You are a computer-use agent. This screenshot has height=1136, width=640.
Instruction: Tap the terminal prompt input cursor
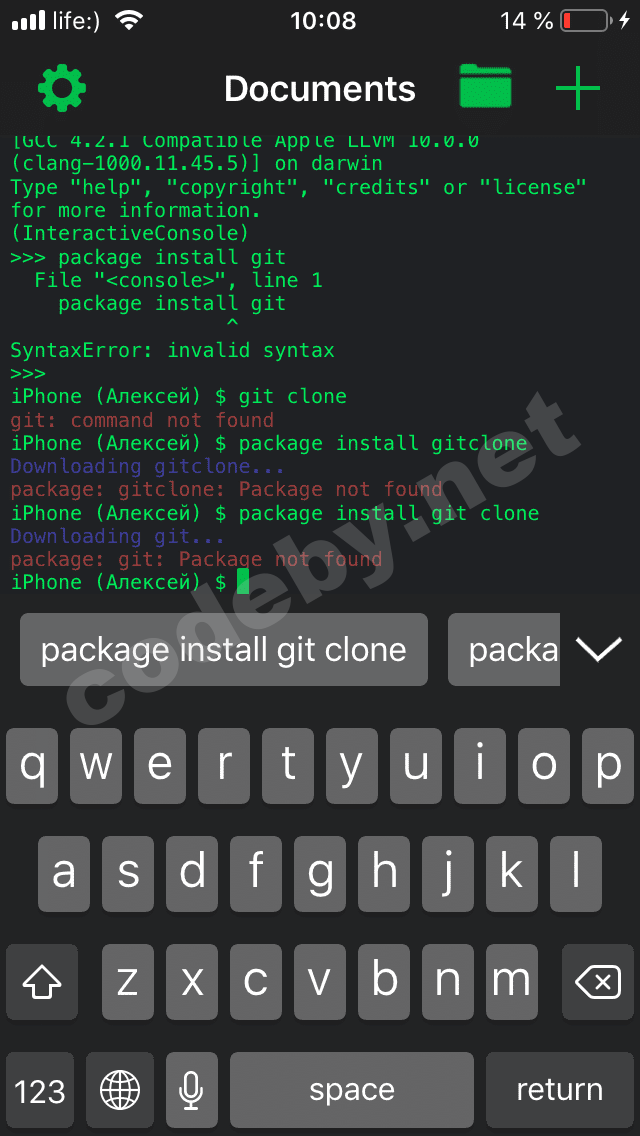[243, 581]
